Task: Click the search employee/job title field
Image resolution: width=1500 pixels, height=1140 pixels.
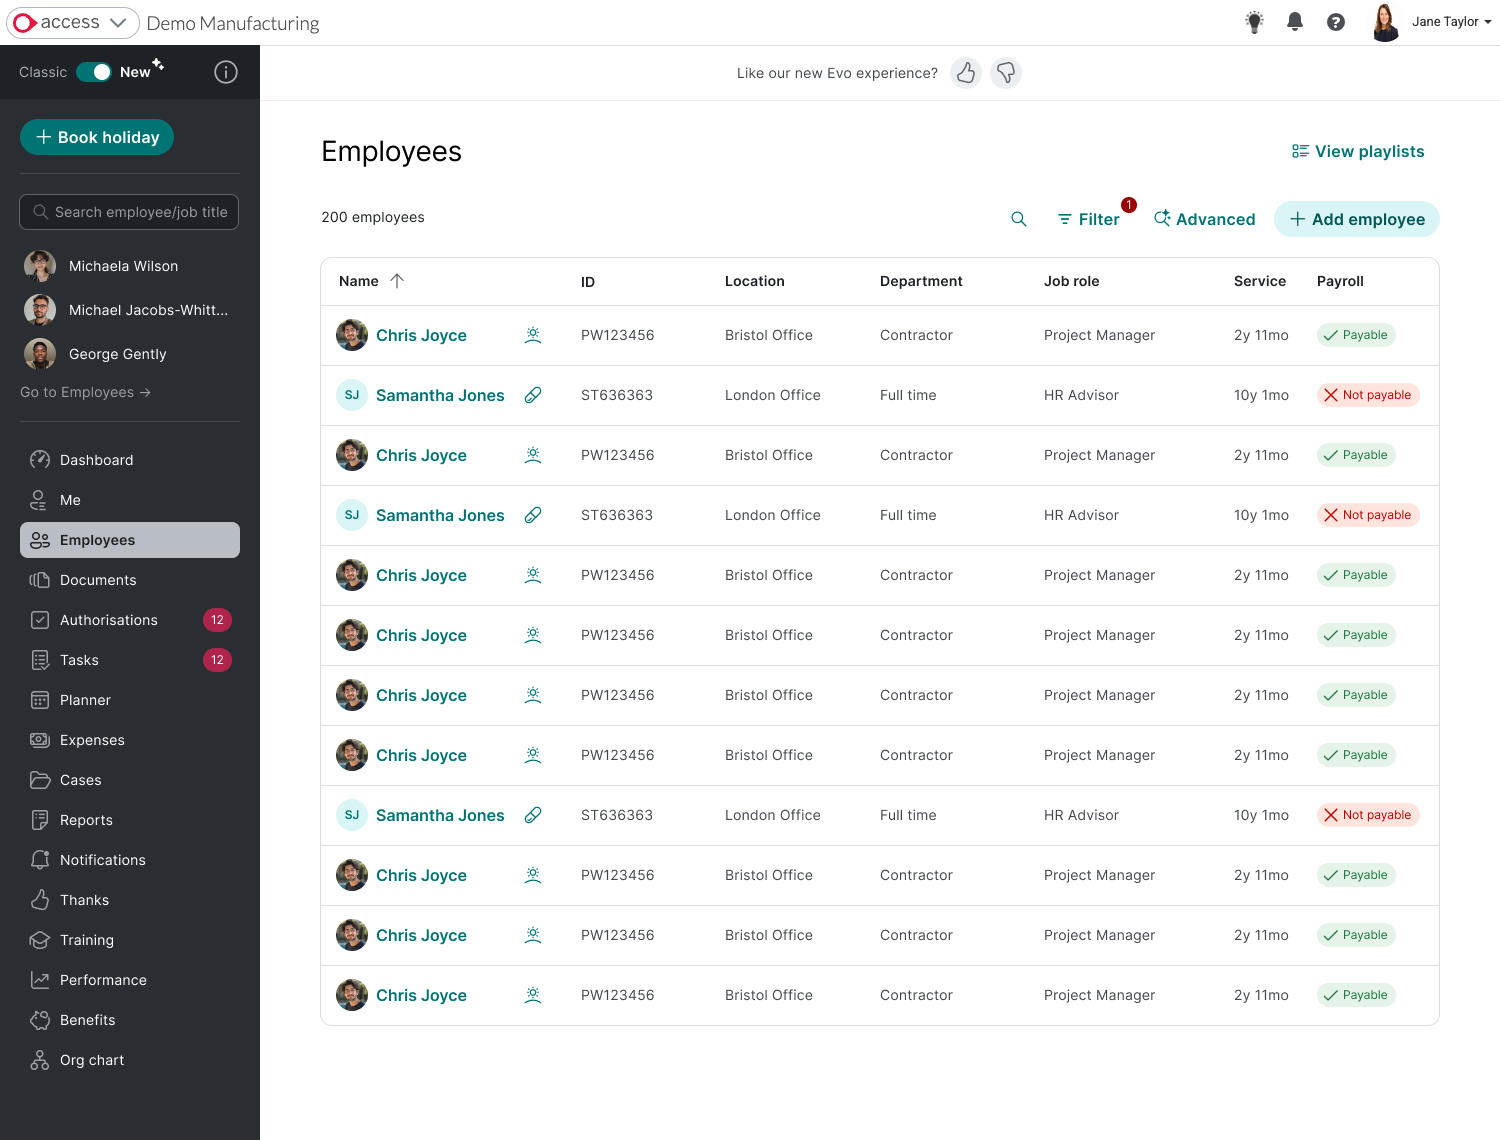Action: (x=128, y=212)
